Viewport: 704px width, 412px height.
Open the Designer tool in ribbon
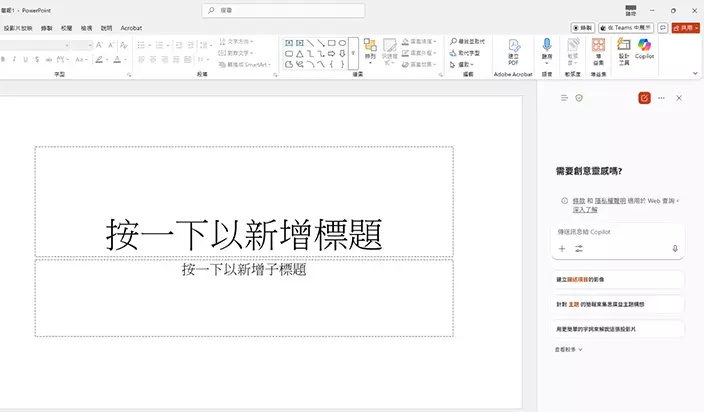[x=624, y=50]
